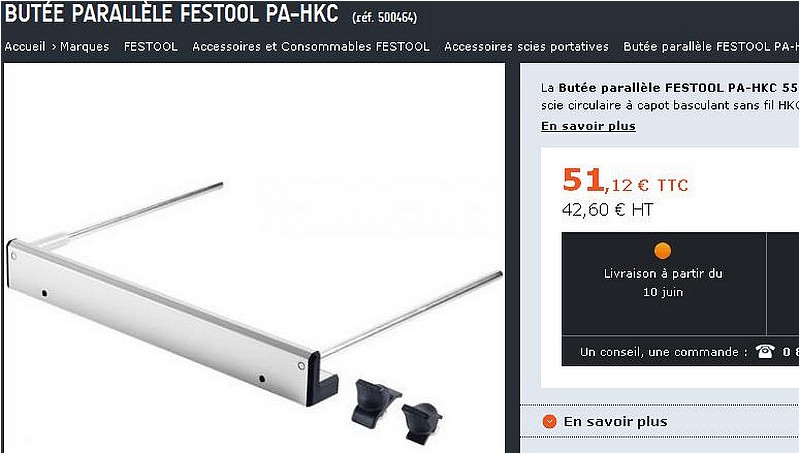Click the orange availability dot above Livraison
800x454 pixels.
click(662, 251)
